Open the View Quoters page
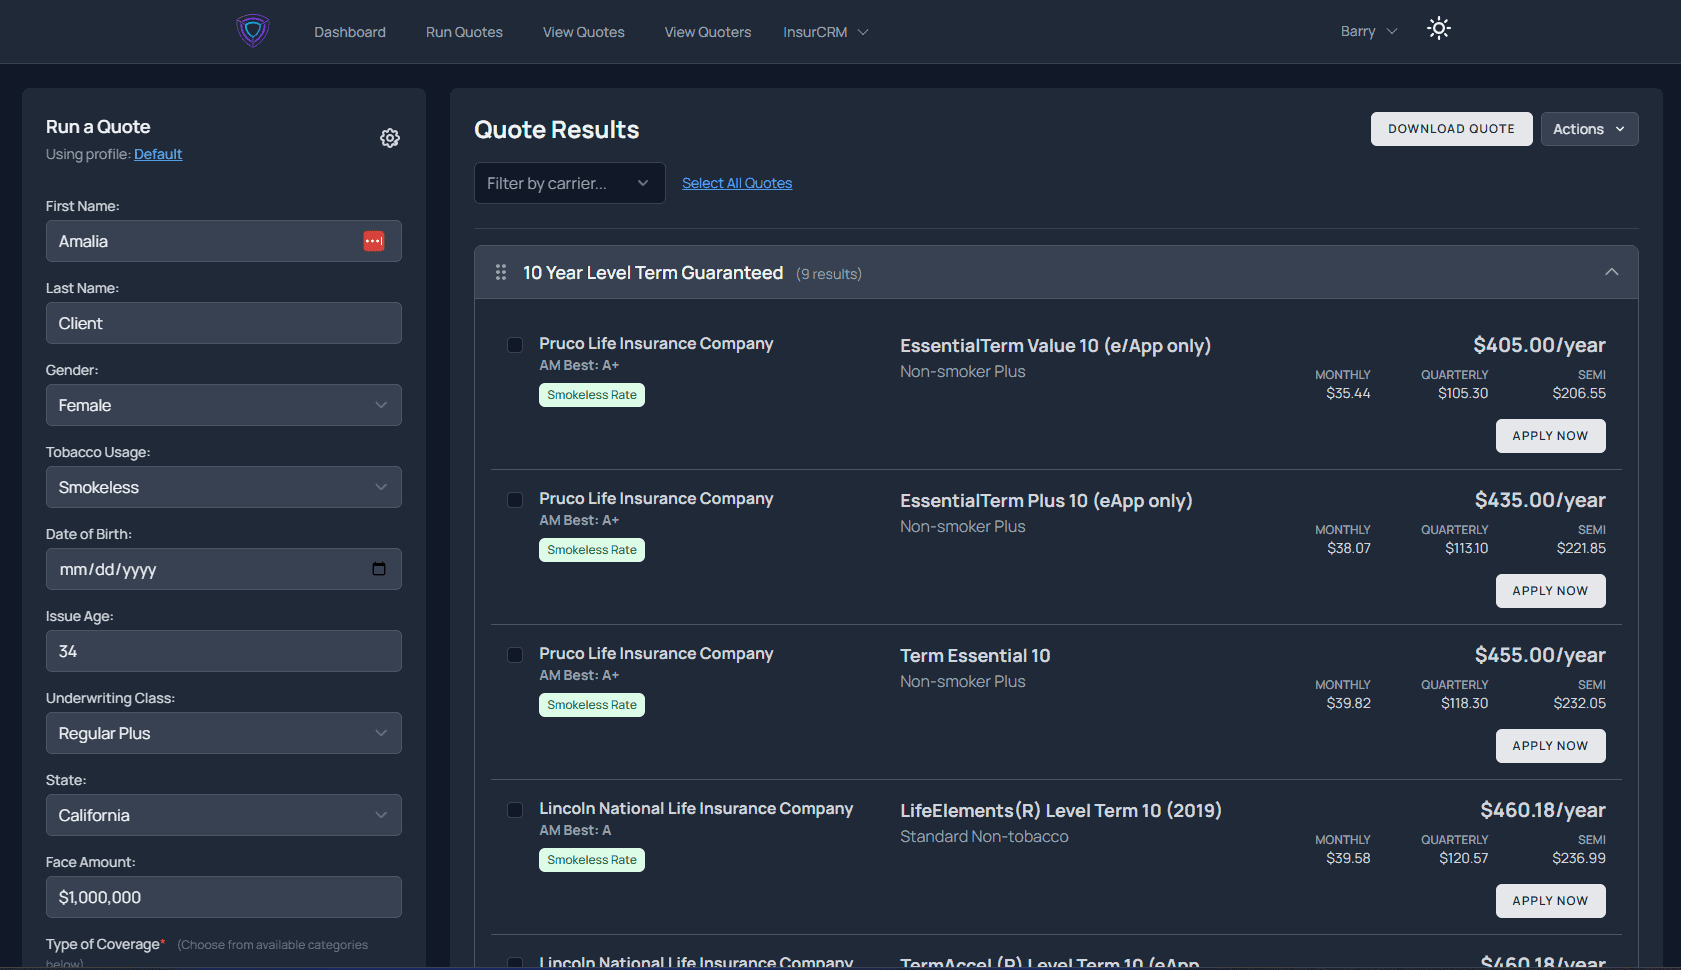Screen dimensions: 1681x970 coord(708,32)
